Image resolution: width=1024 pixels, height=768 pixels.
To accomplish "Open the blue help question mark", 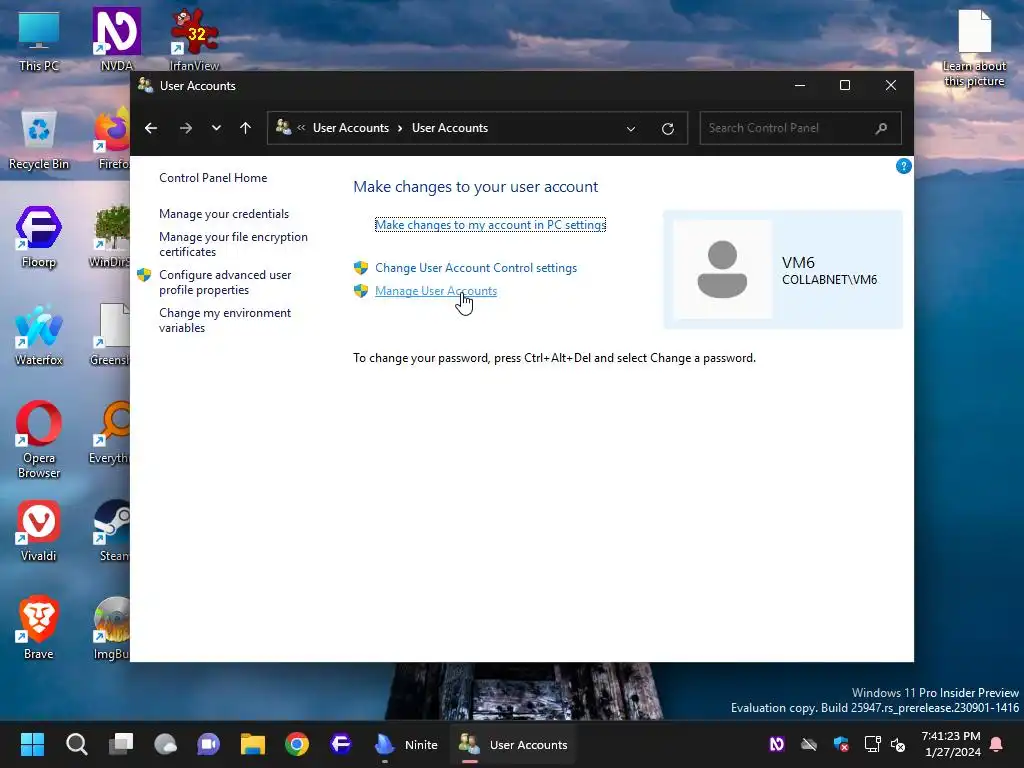I will 903,166.
